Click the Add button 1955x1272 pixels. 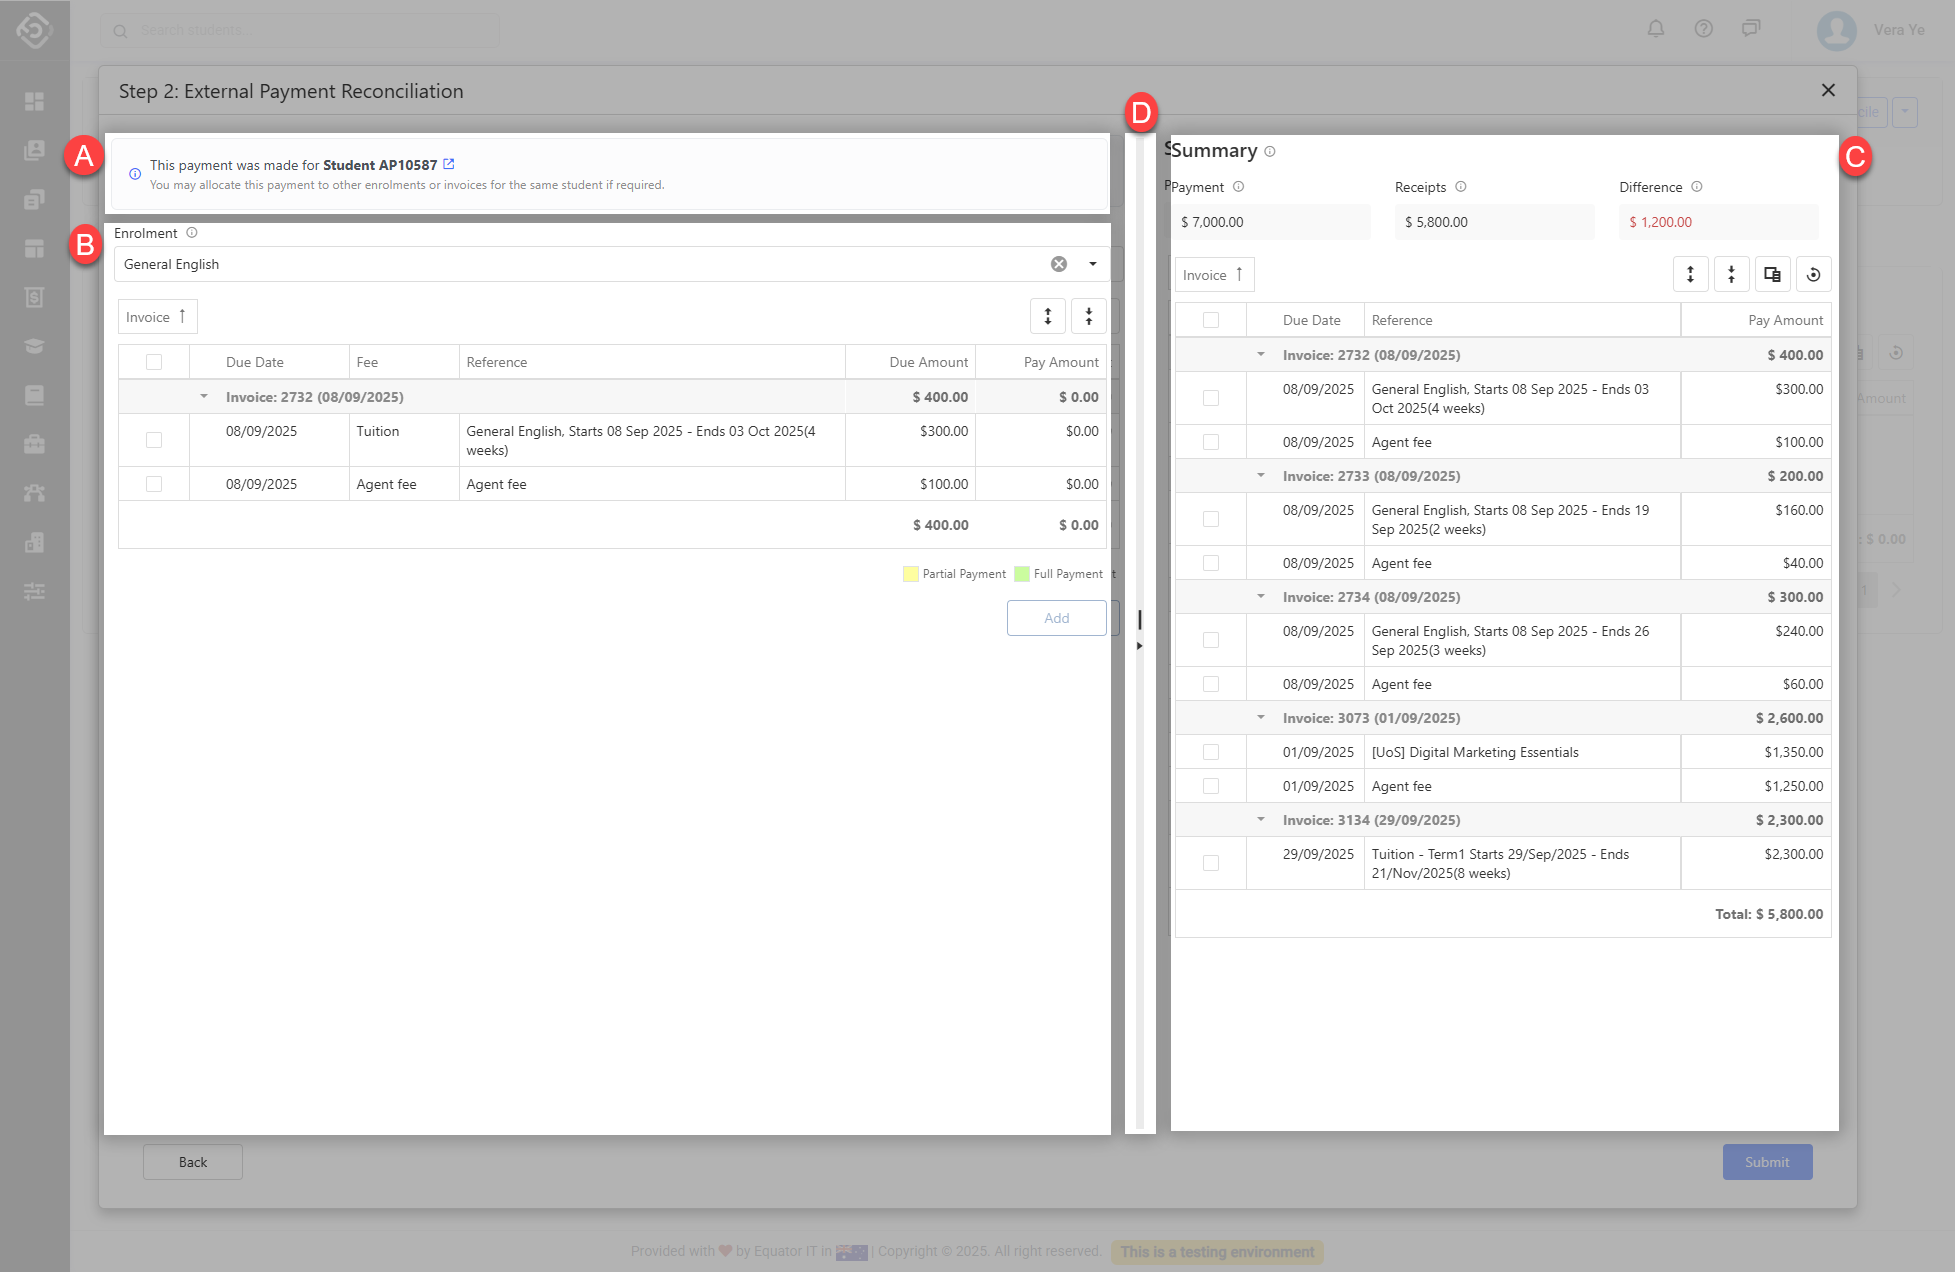coord(1056,618)
